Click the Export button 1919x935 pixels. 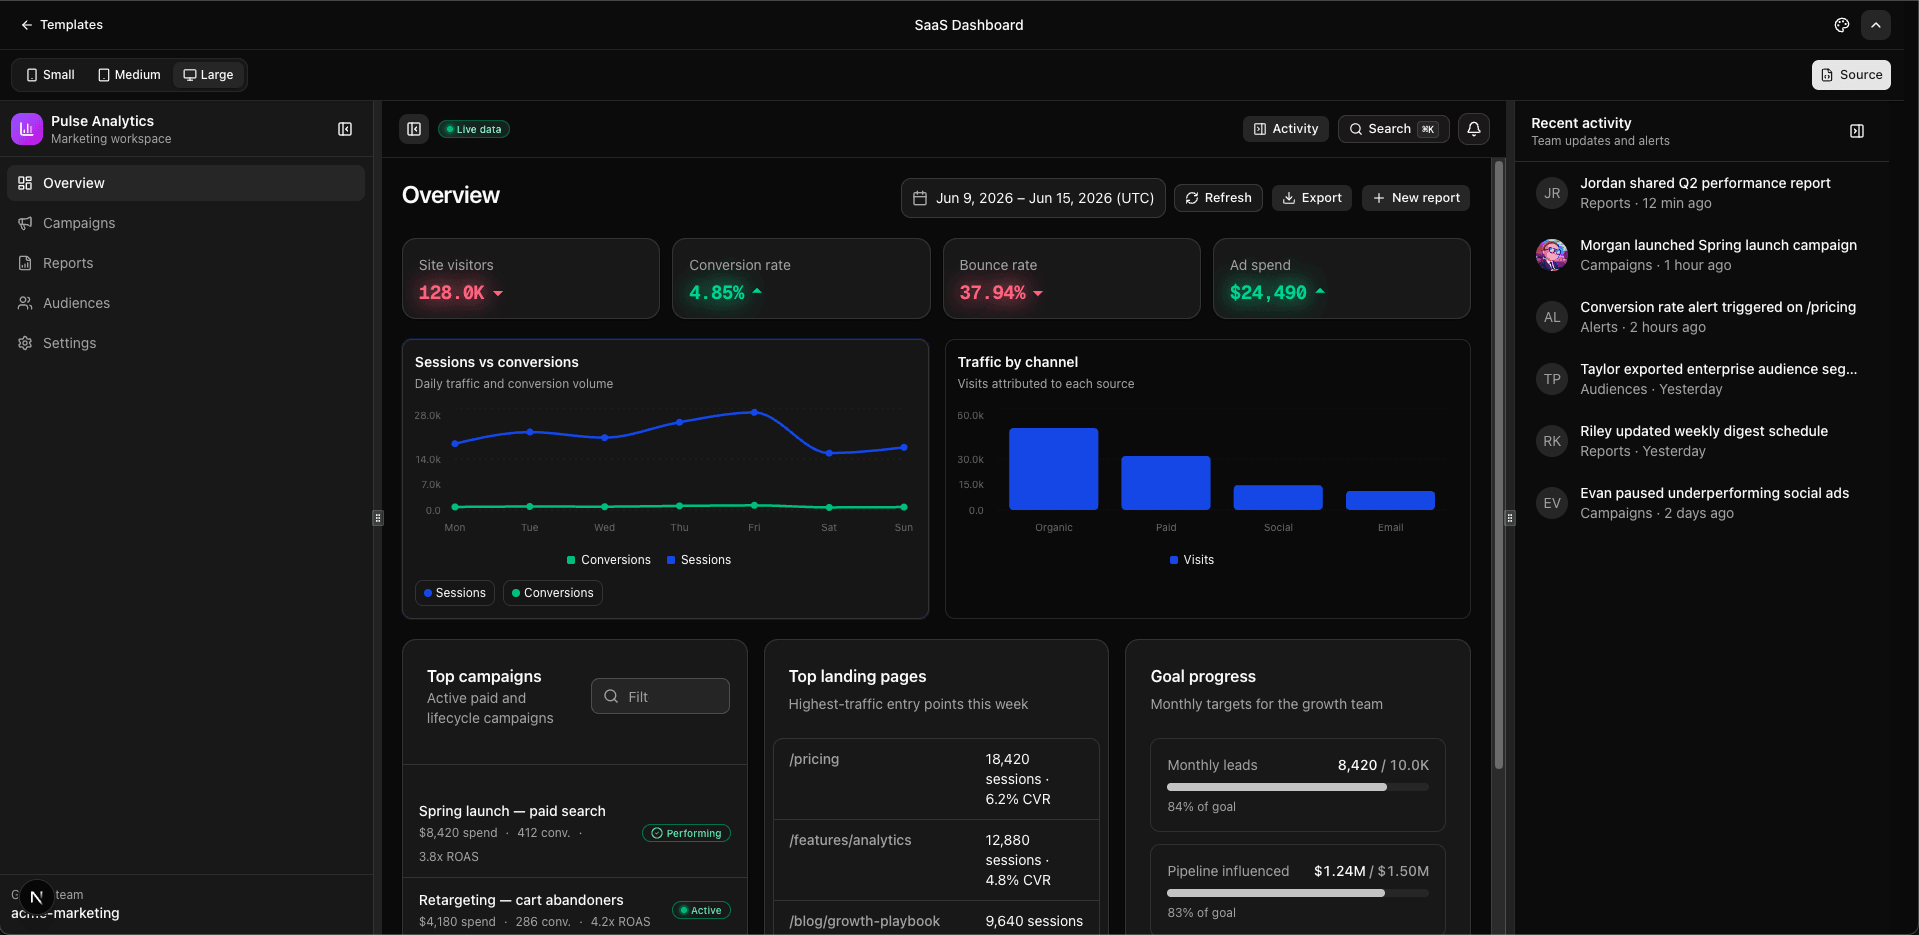(x=1311, y=198)
